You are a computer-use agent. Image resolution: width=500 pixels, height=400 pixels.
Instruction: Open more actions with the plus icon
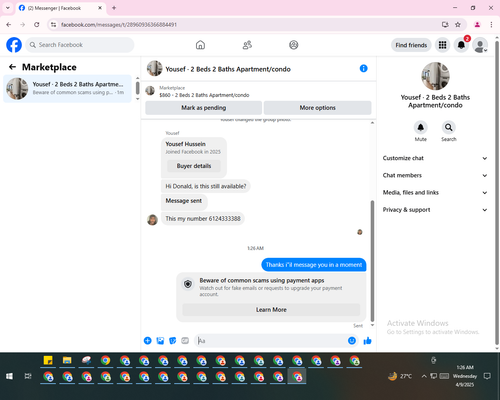(x=148, y=341)
